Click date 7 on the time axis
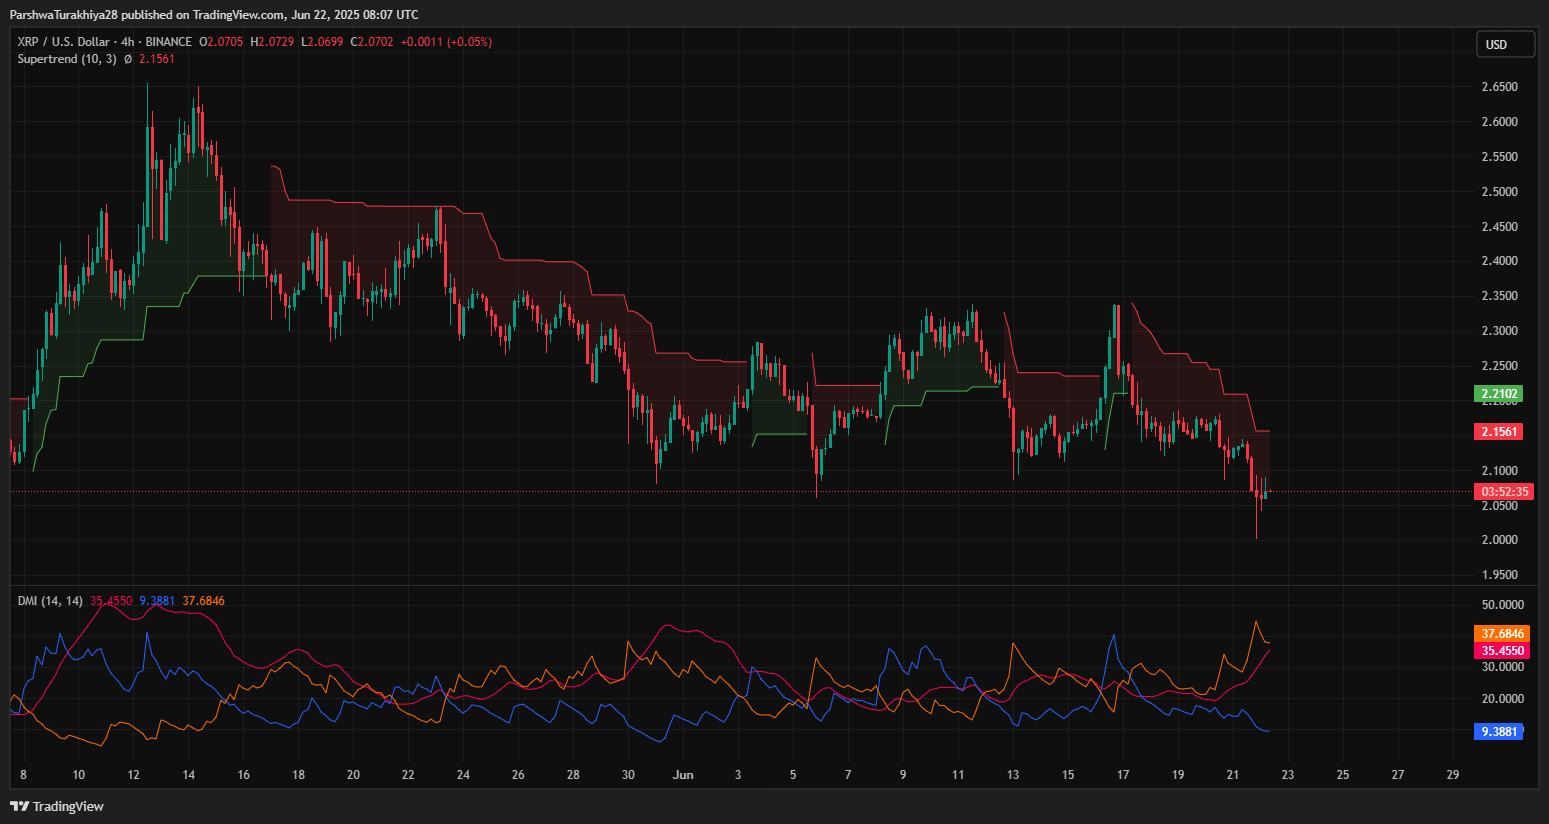 coord(848,775)
